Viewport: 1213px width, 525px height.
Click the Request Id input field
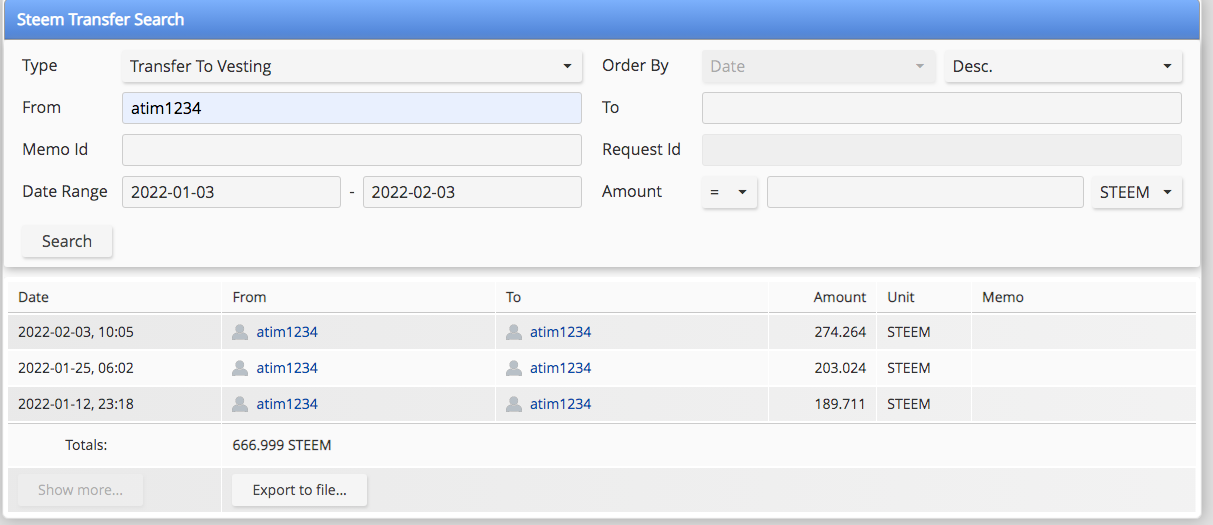(x=942, y=150)
